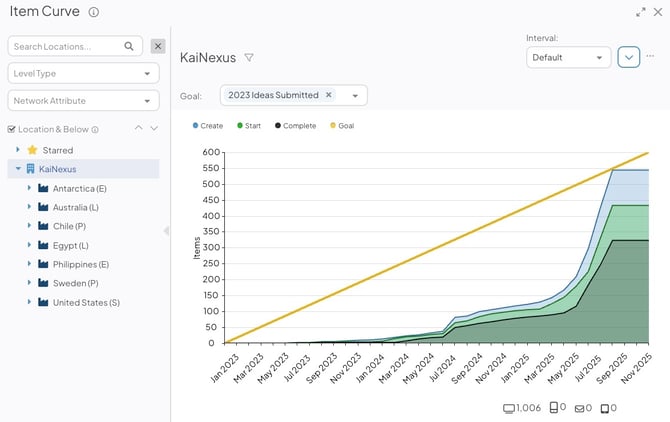Expand the Philippines (E) node arrow
Image resolution: width=670 pixels, height=422 pixels.
tap(29, 264)
